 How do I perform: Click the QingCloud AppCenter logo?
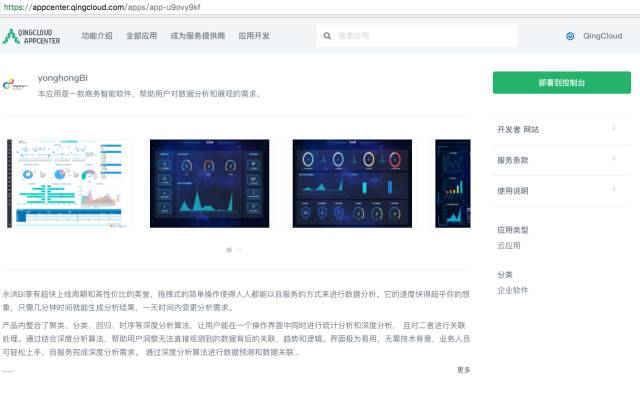31,36
